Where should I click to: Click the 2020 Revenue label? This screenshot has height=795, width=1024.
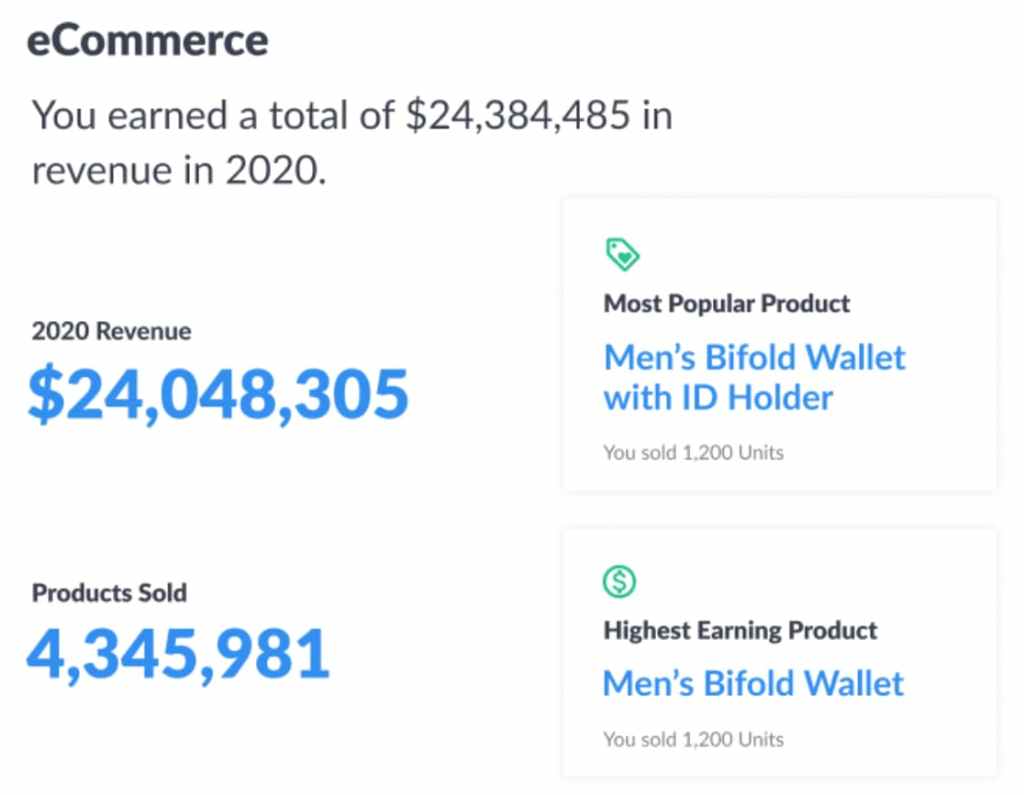pos(111,331)
